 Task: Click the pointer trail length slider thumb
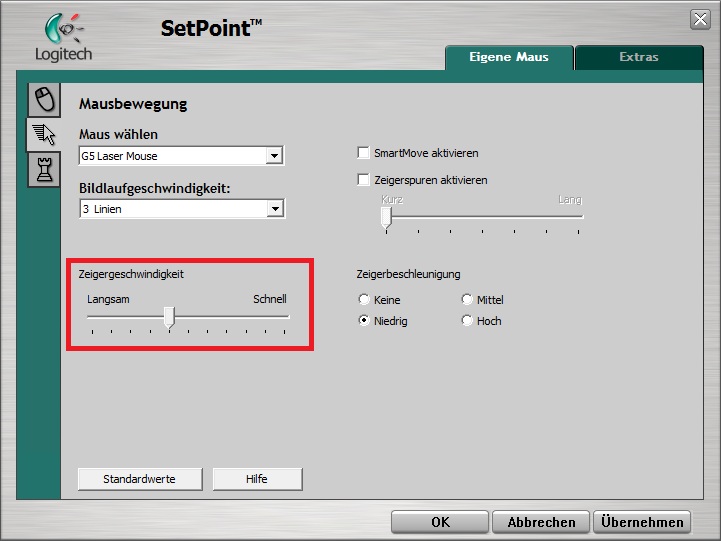386,217
